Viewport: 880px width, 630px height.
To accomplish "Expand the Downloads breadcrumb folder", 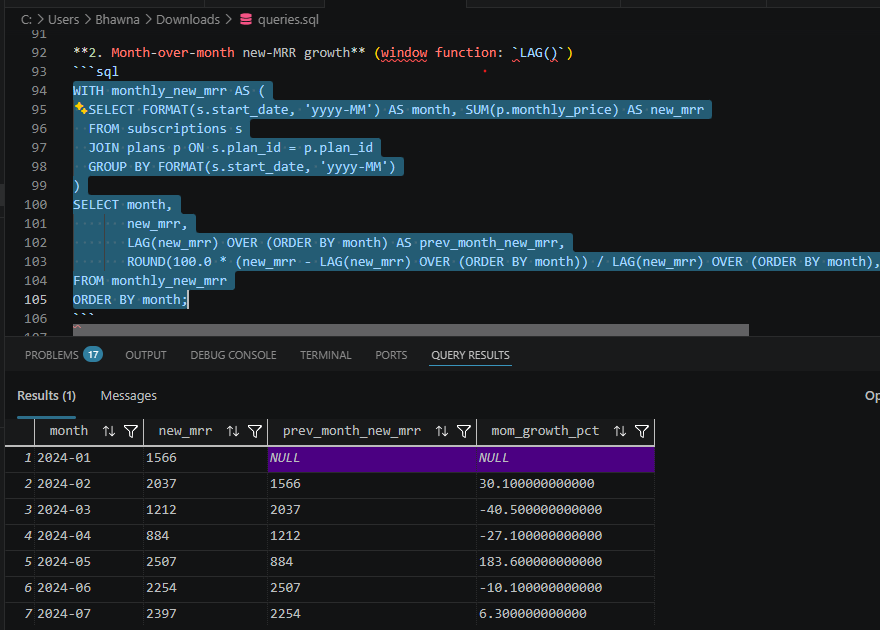I will pos(188,20).
